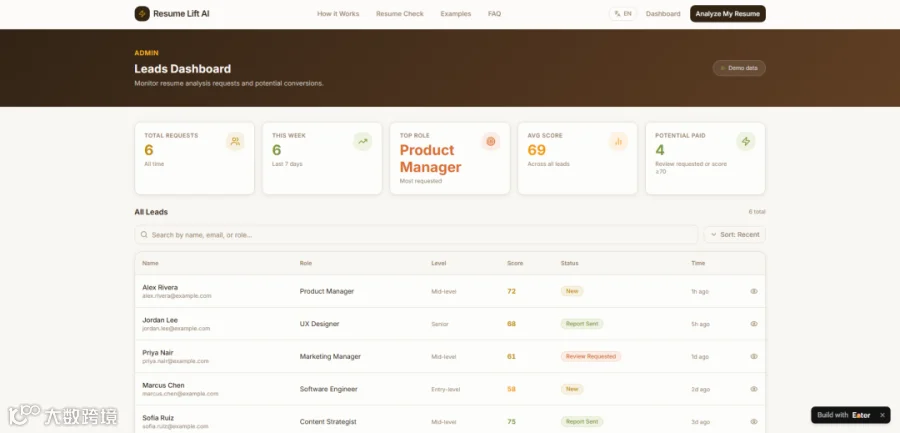
Task: Click the Senior level cell
Action: coord(440,324)
